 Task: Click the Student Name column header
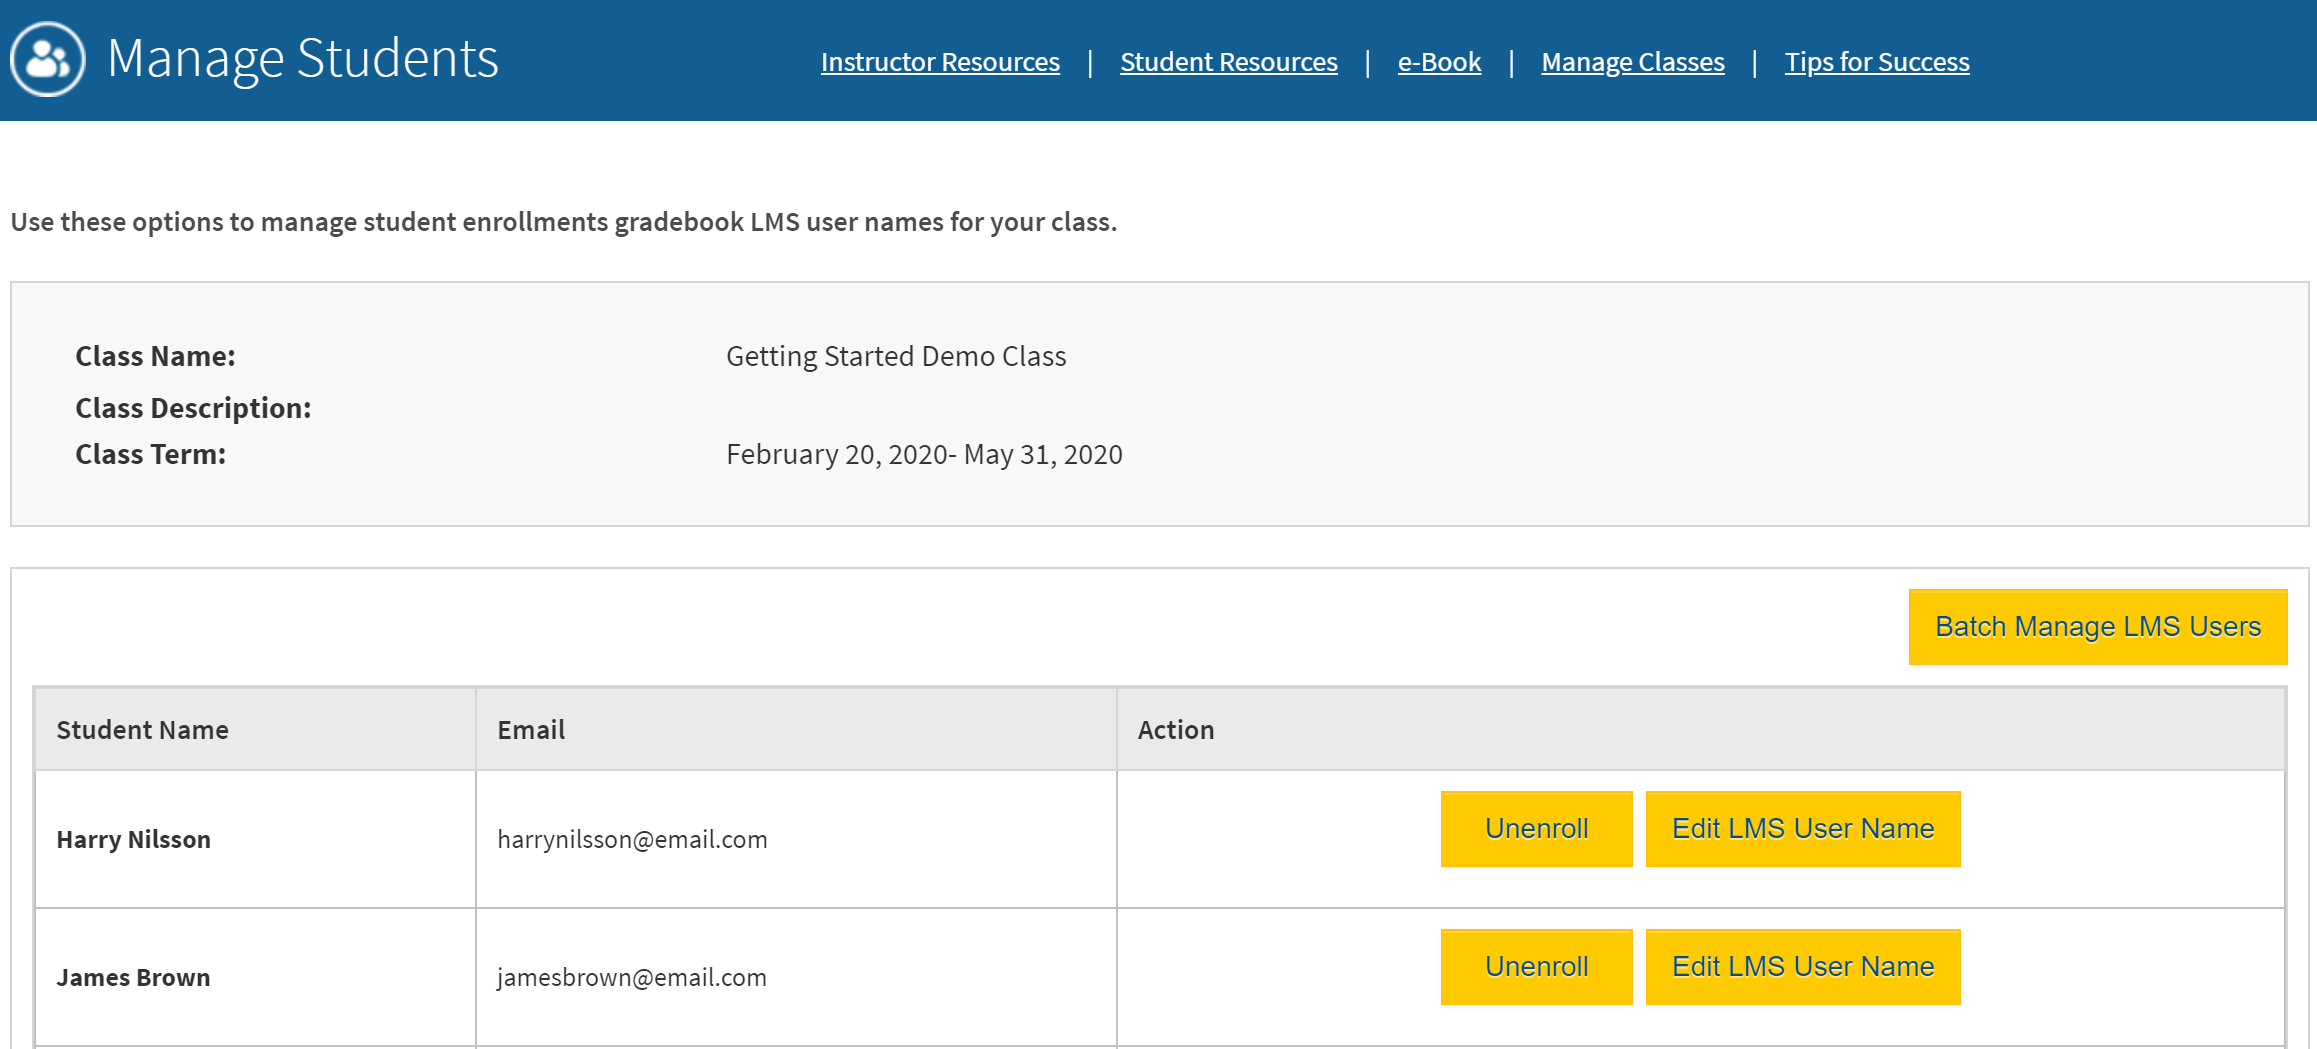142,730
